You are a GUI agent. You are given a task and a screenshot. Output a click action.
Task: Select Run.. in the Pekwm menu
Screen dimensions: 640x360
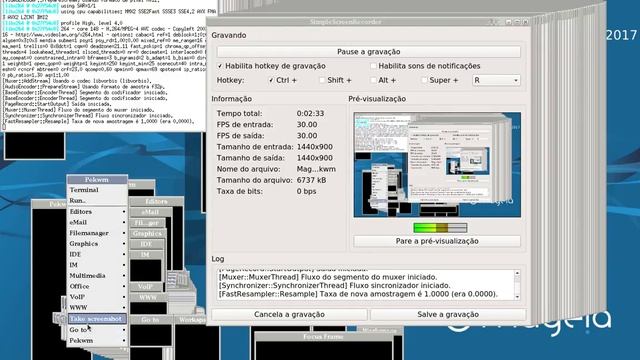click(97, 200)
